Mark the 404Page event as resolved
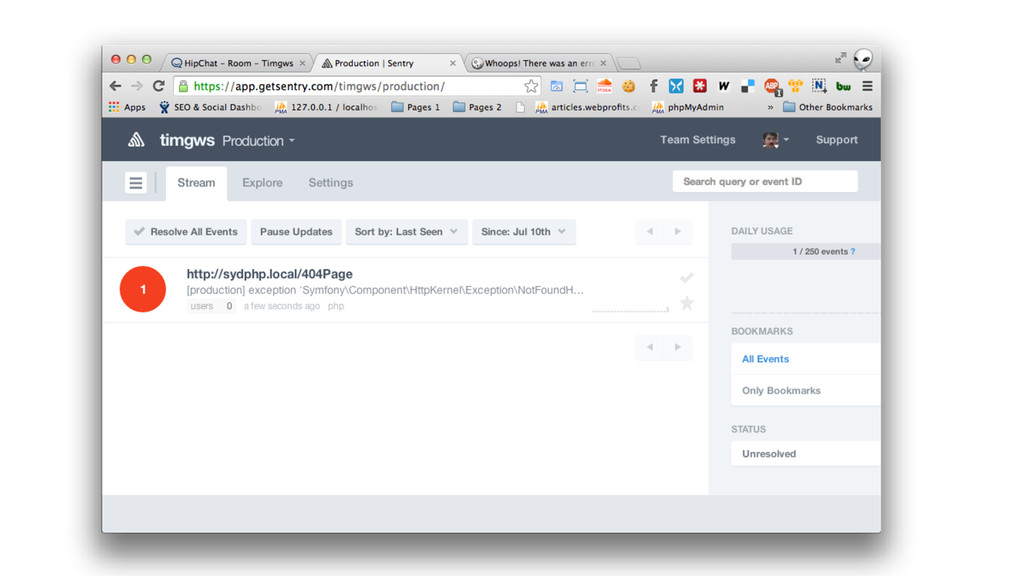1024x576 pixels. click(686, 278)
